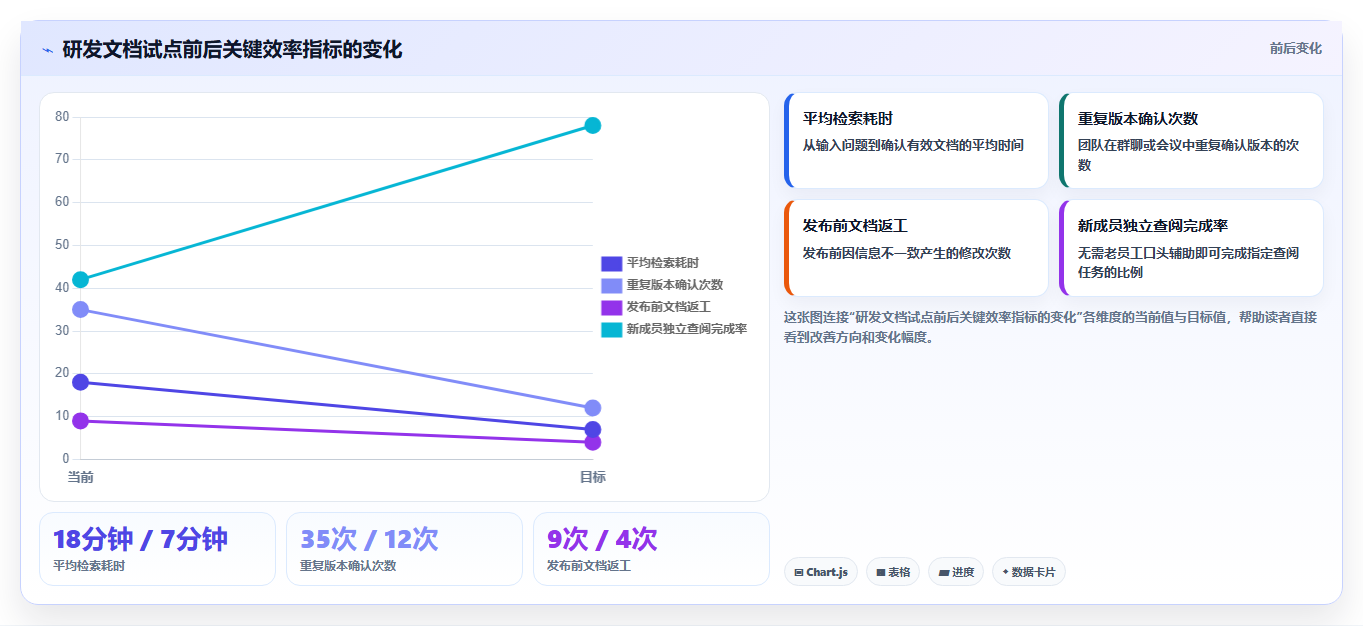
Task: Click the 80 y-axis tick label
Action: (62, 116)
